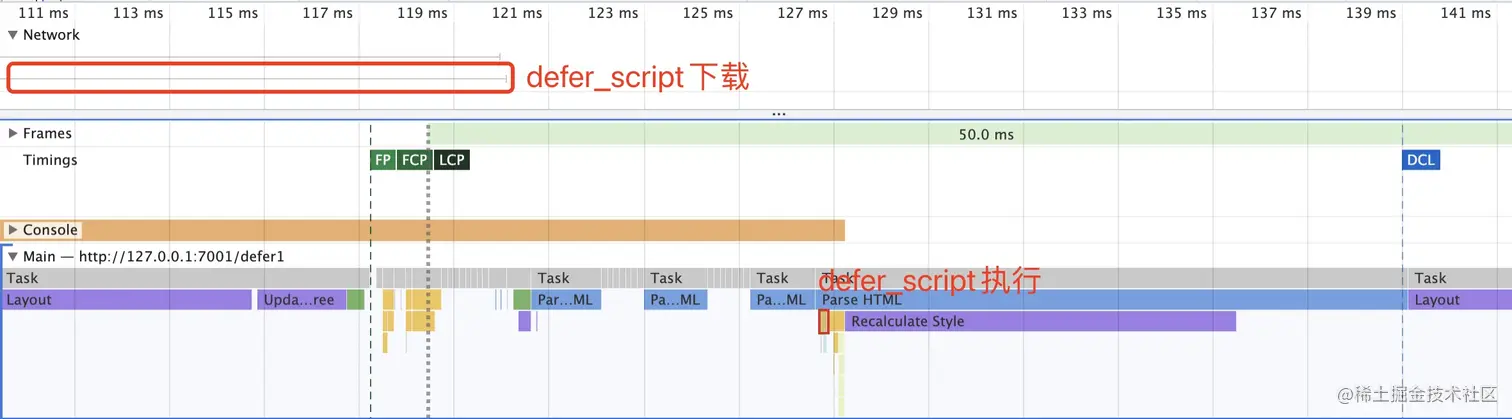Viewport: 1512px width, 419px height.
Task: Select the Task block above the long Layout
Action: pos(185,278)
